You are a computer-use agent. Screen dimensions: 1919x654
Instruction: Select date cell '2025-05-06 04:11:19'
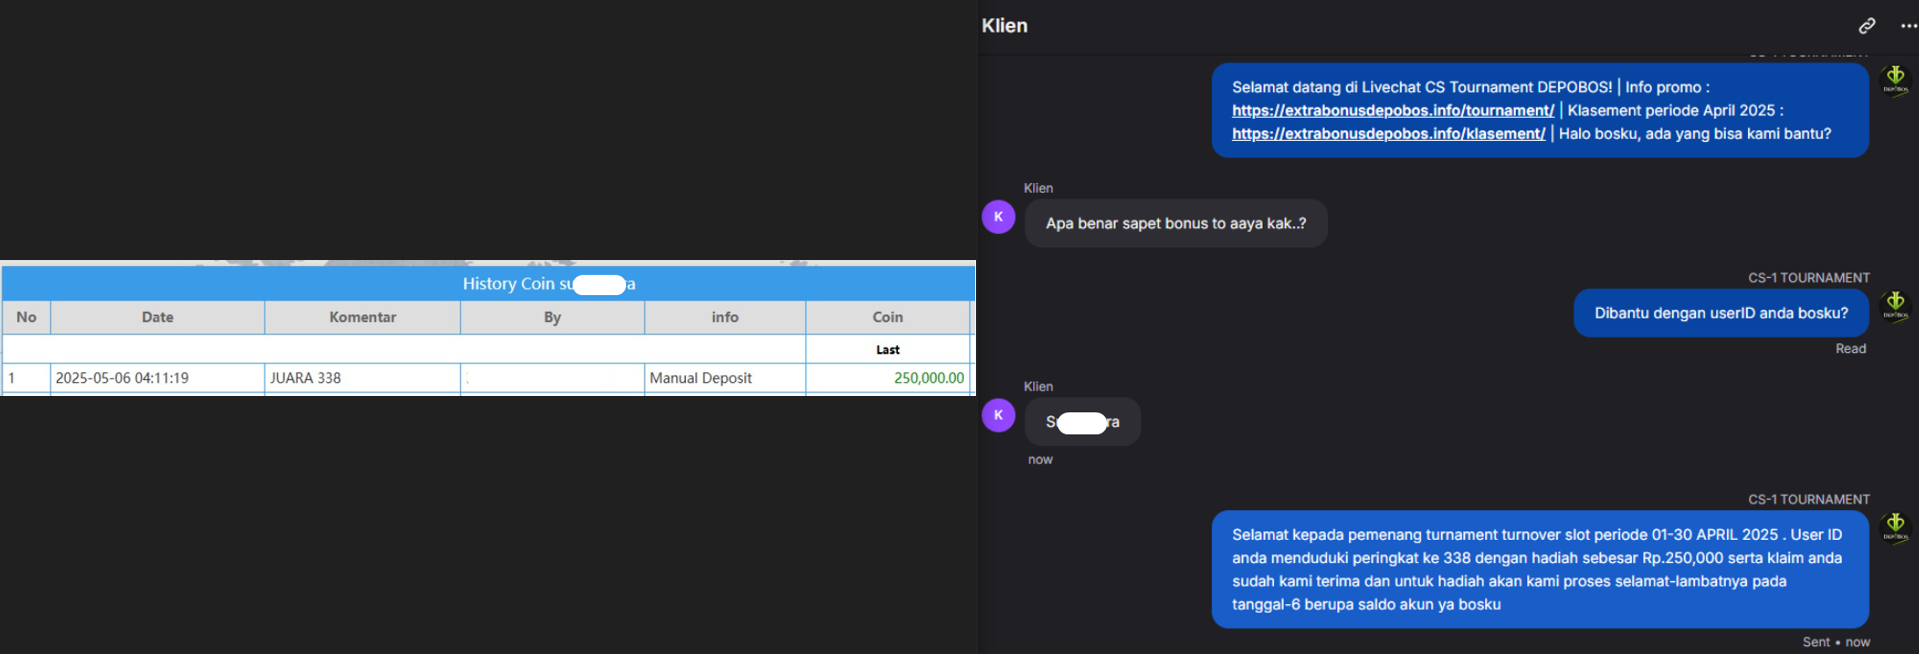(x=157, y=378)
